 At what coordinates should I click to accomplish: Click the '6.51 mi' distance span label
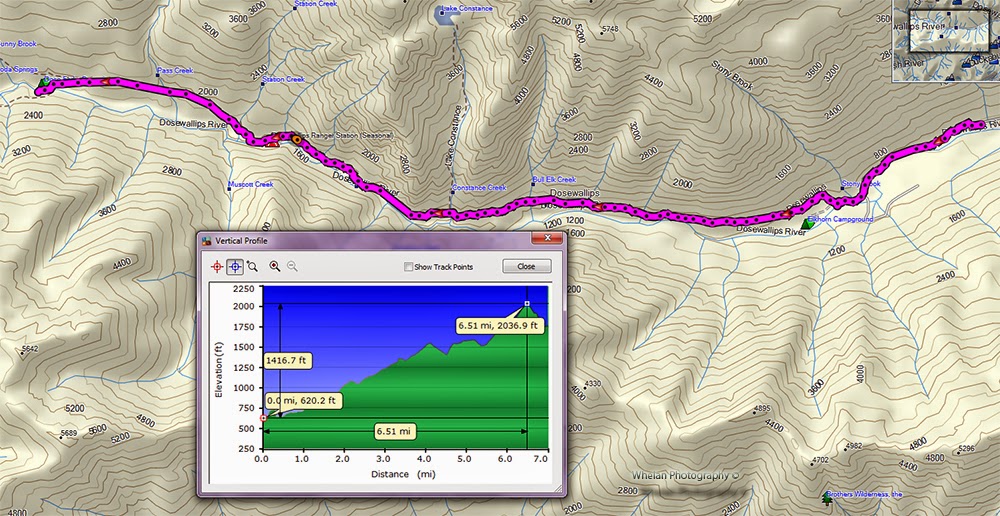tap(394, 432)
